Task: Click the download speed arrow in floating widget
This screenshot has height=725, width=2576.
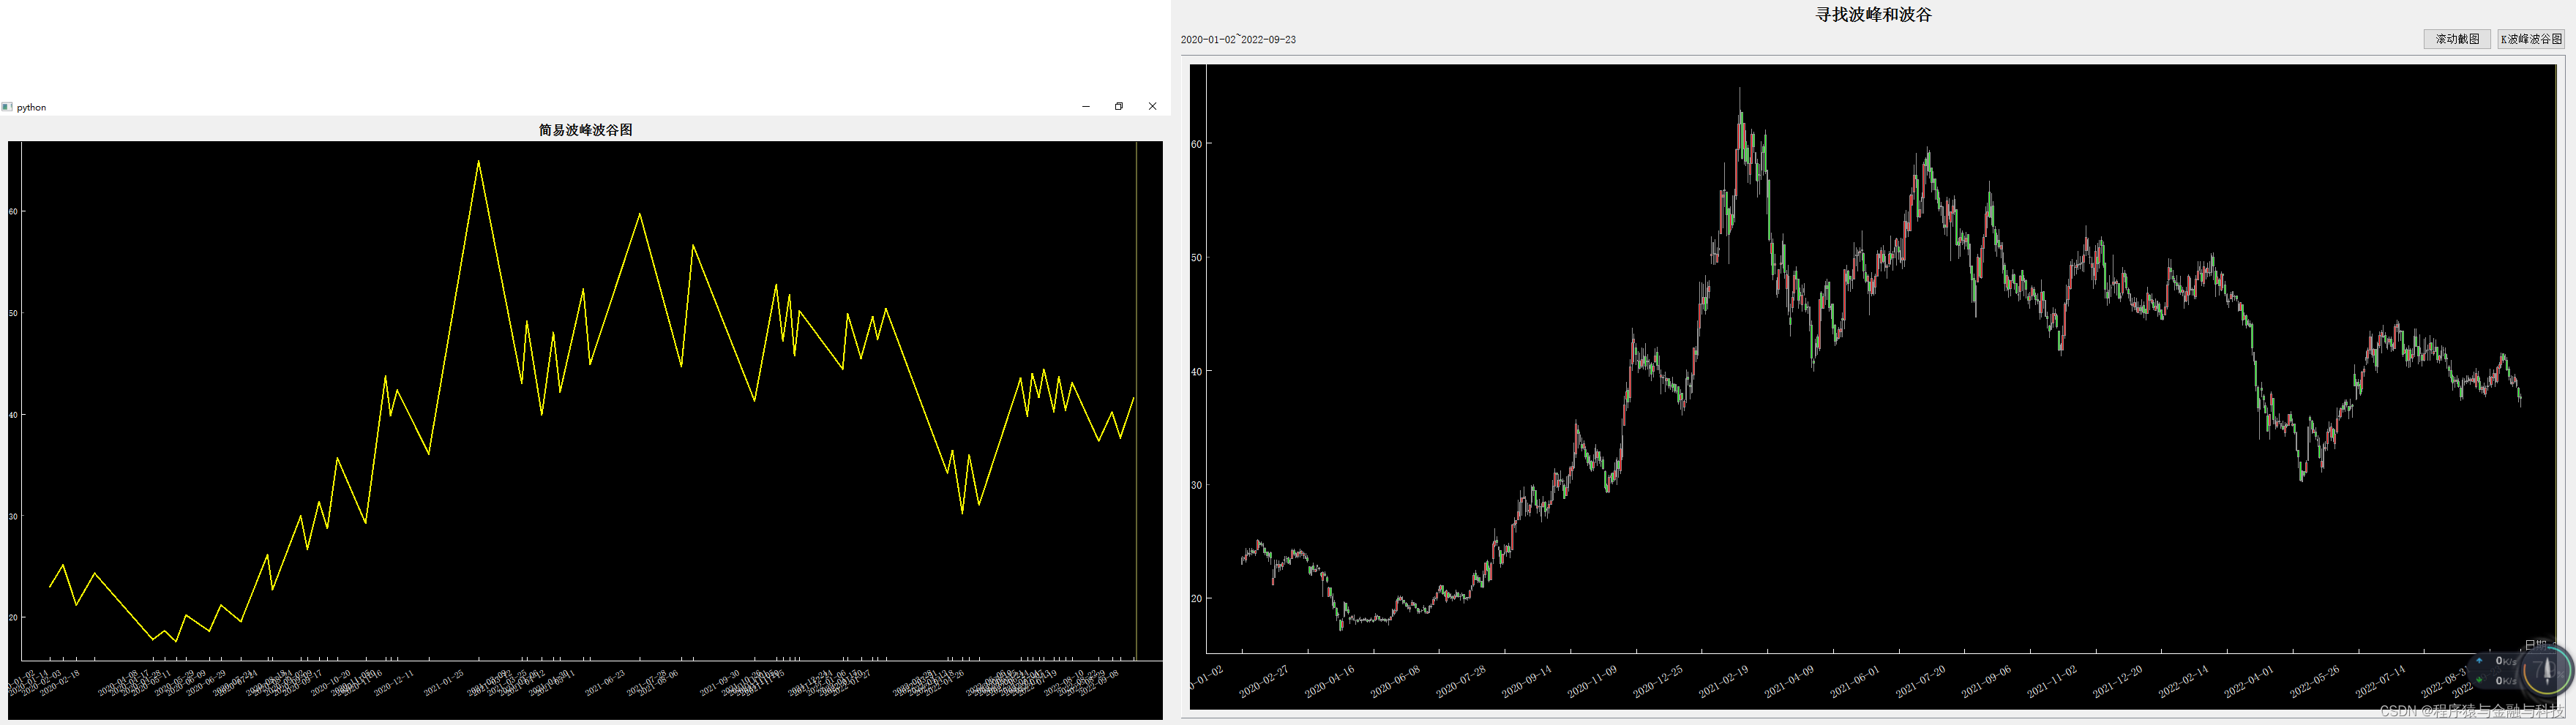Action: 2479,680
